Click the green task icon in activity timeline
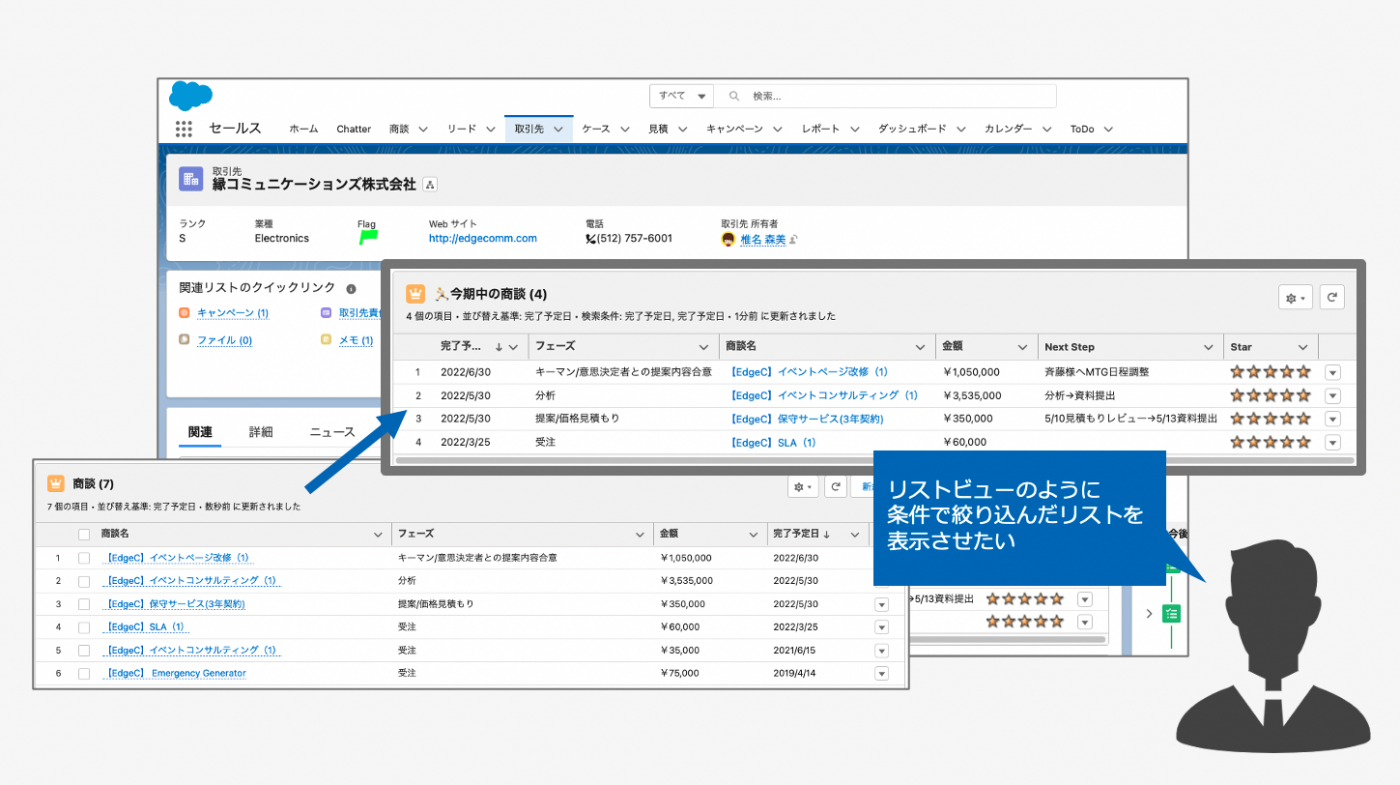Viewport: 1400px width, 785px height. click(x=1171, y=613)
